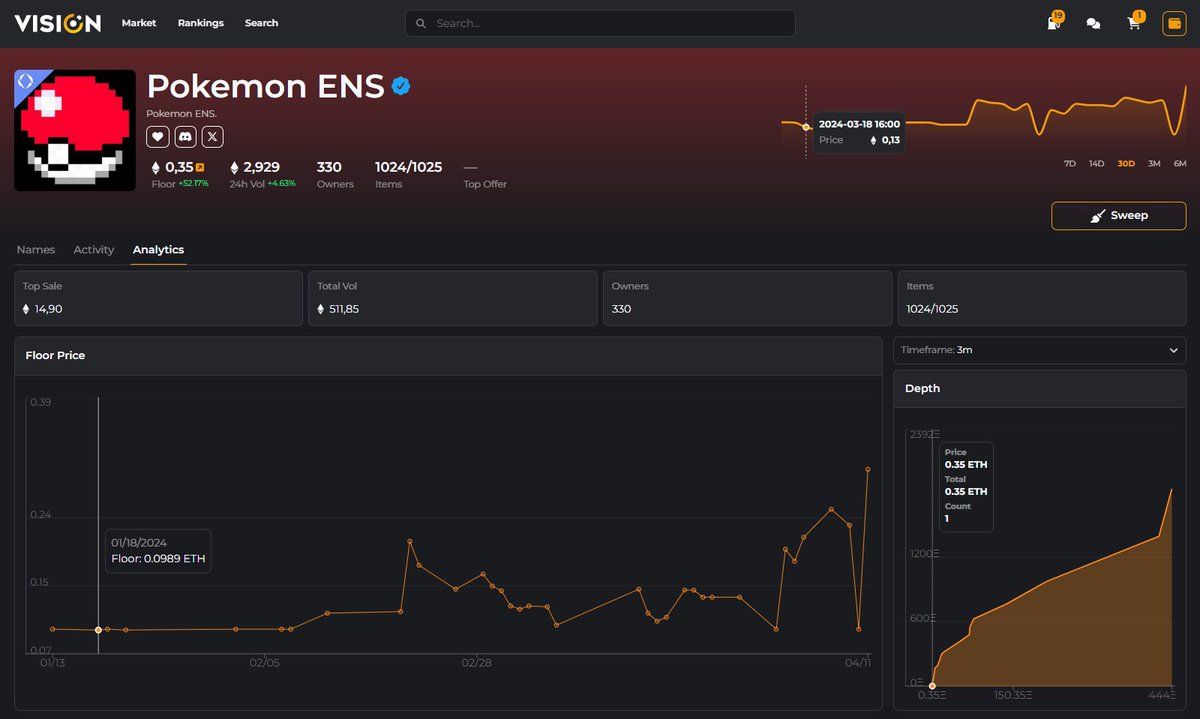Select the 14D chart range
The image size is (1200, 719).
1097,163
